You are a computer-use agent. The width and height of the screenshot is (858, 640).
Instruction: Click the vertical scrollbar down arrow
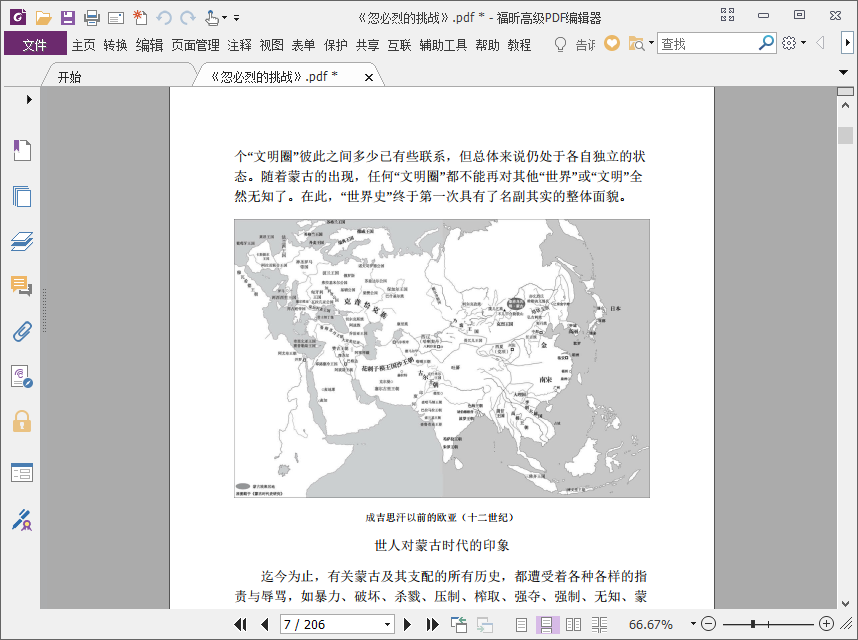pyautogui.click(x=845, y=603)
